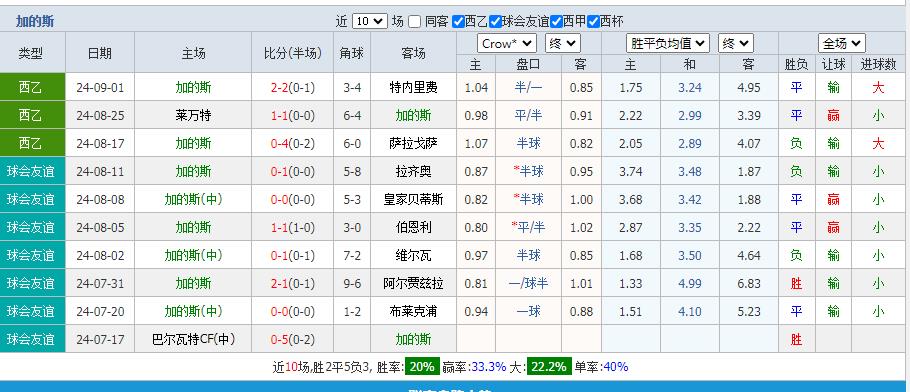
Task: Click the 类型 column header
Action: (30, 53)
